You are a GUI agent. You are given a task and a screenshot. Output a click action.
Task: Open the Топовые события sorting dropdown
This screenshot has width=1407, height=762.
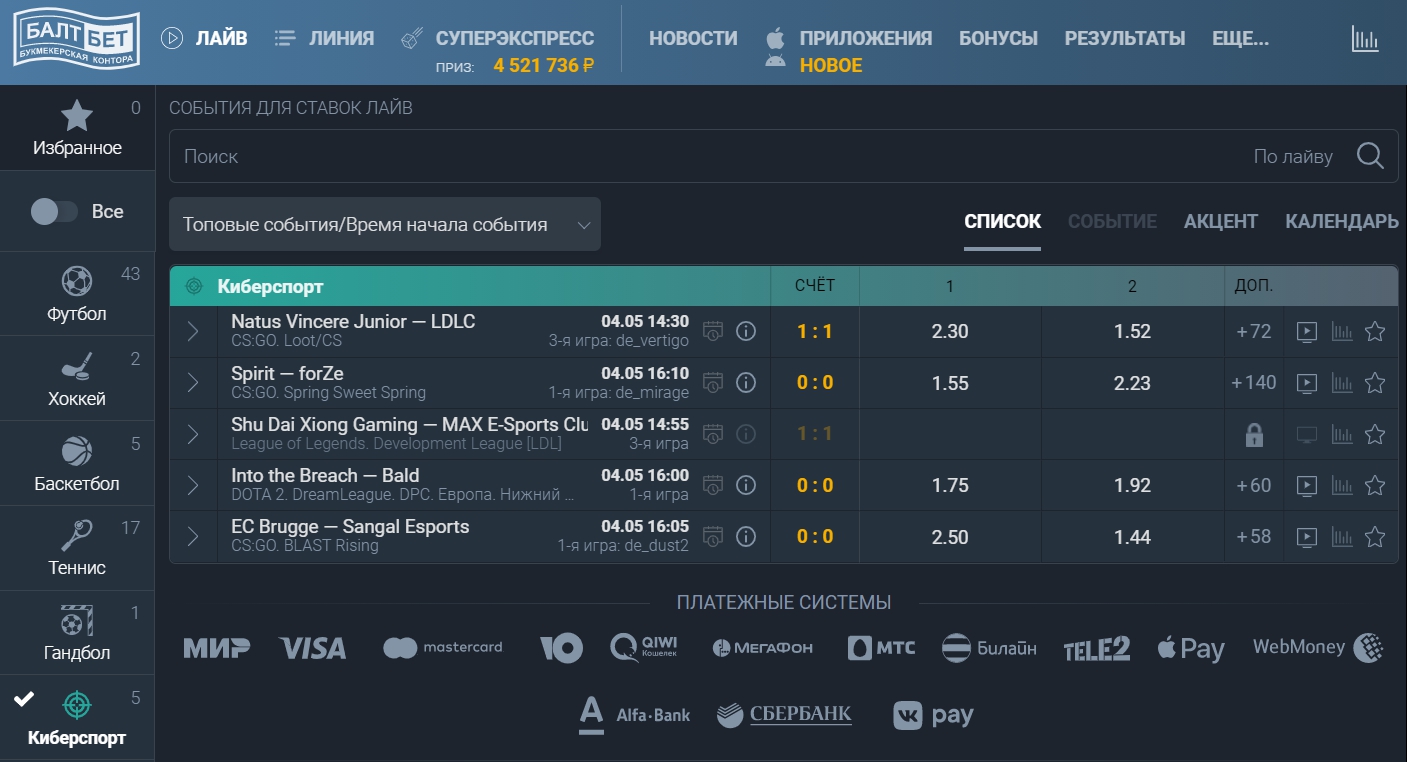pyautogui.click(x=385, y=224)
